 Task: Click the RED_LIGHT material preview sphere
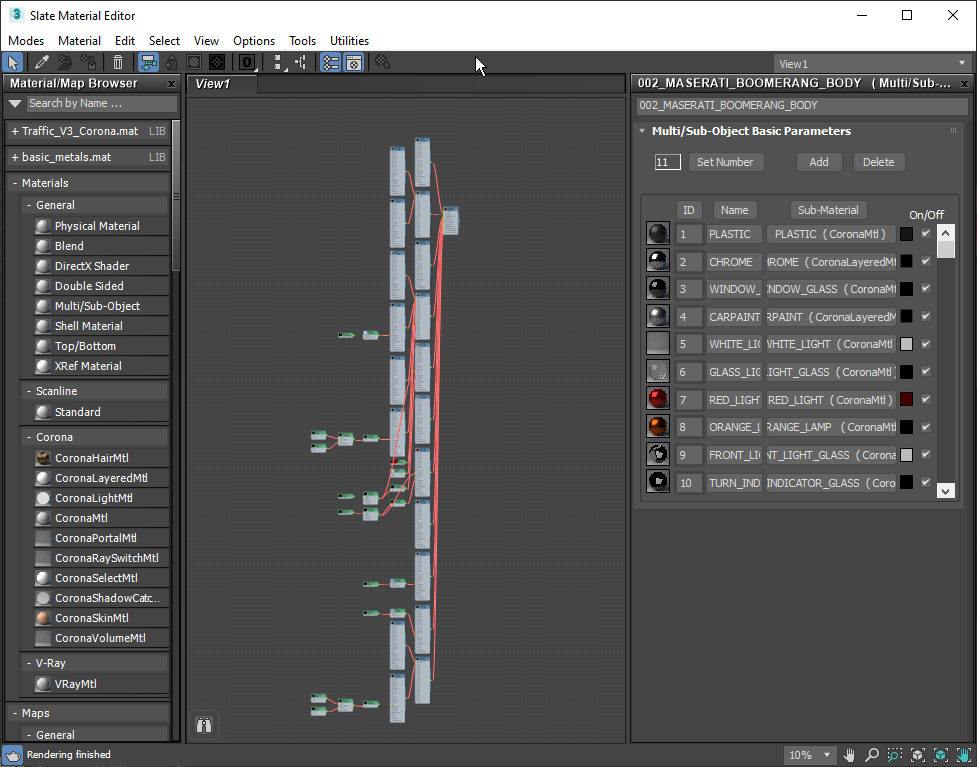point(658,399)
